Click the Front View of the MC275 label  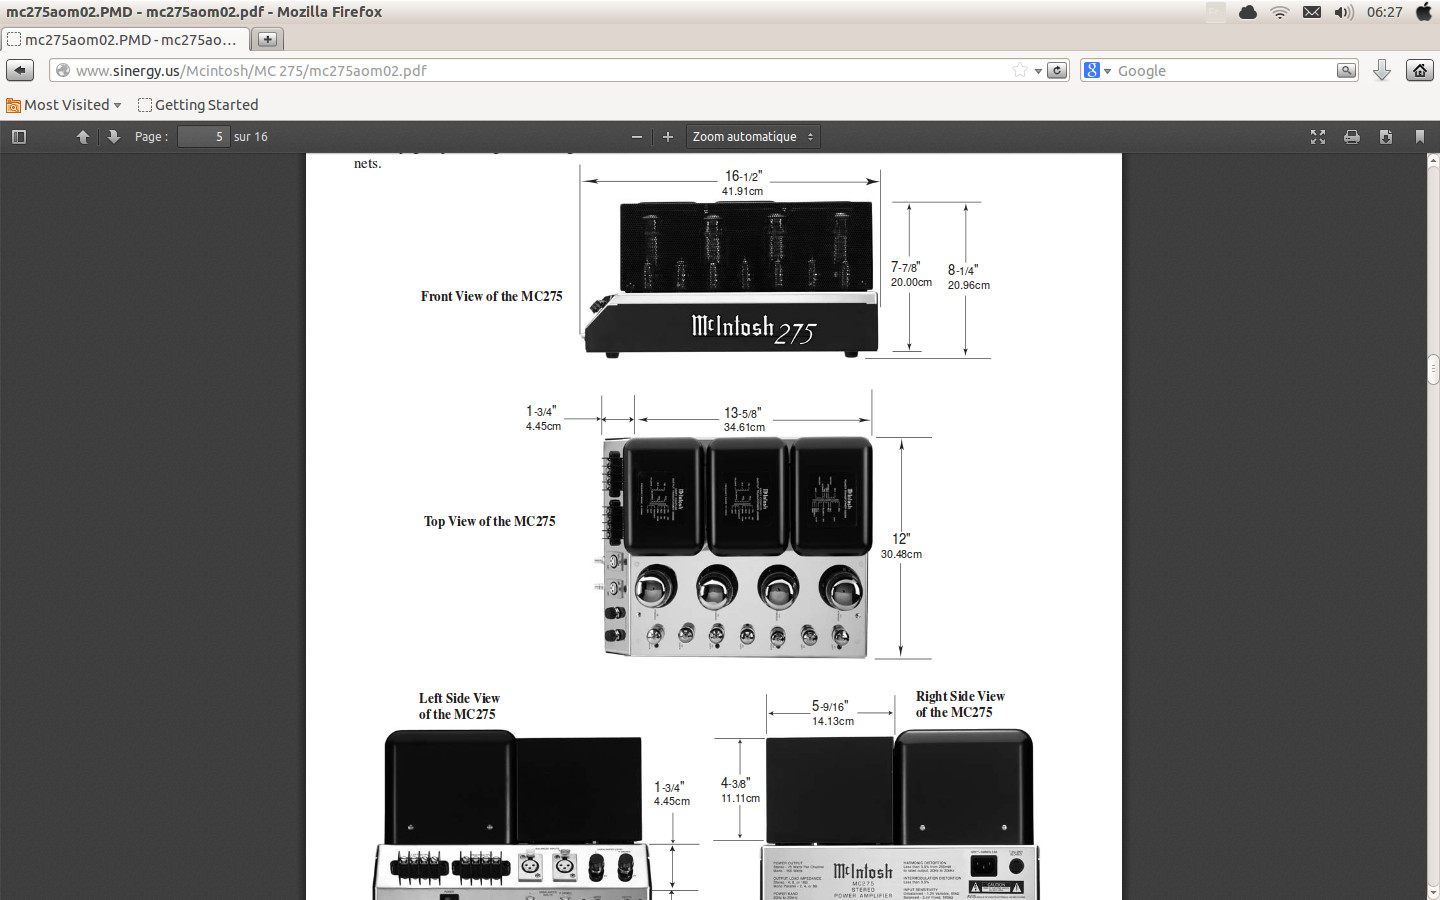click(492, 296)
